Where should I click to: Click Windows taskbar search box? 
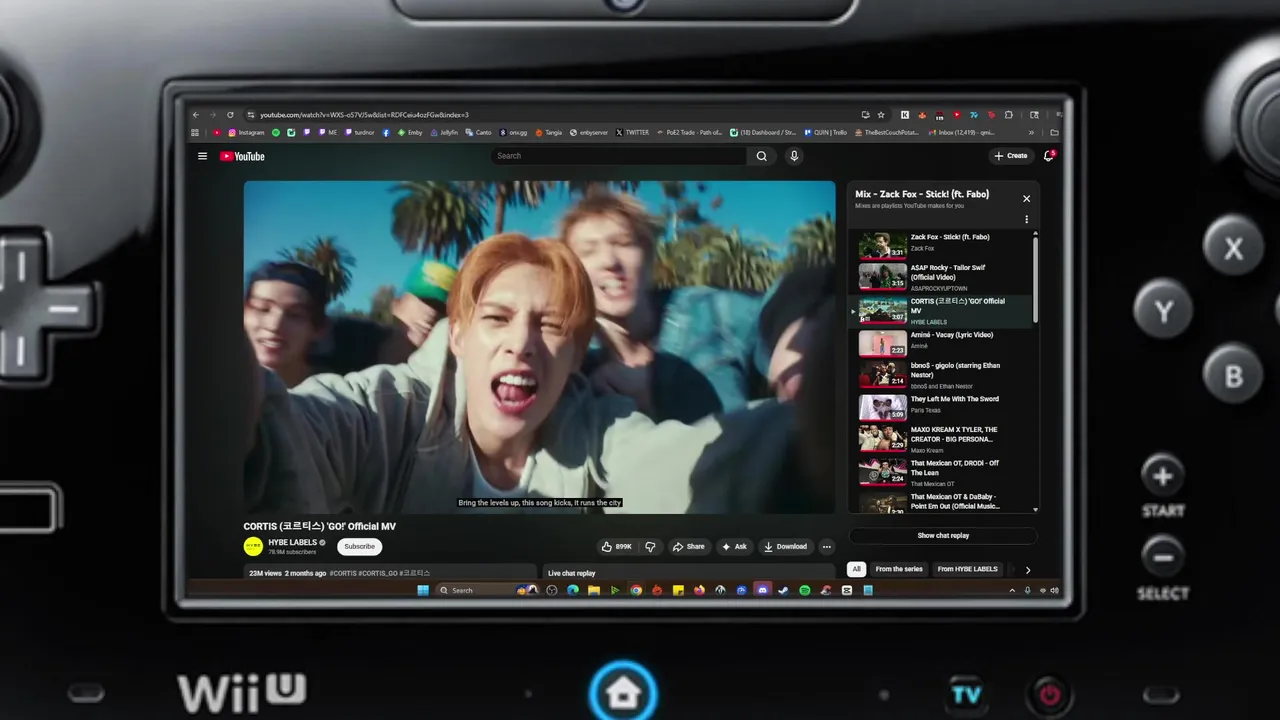(x=487, y=590)
